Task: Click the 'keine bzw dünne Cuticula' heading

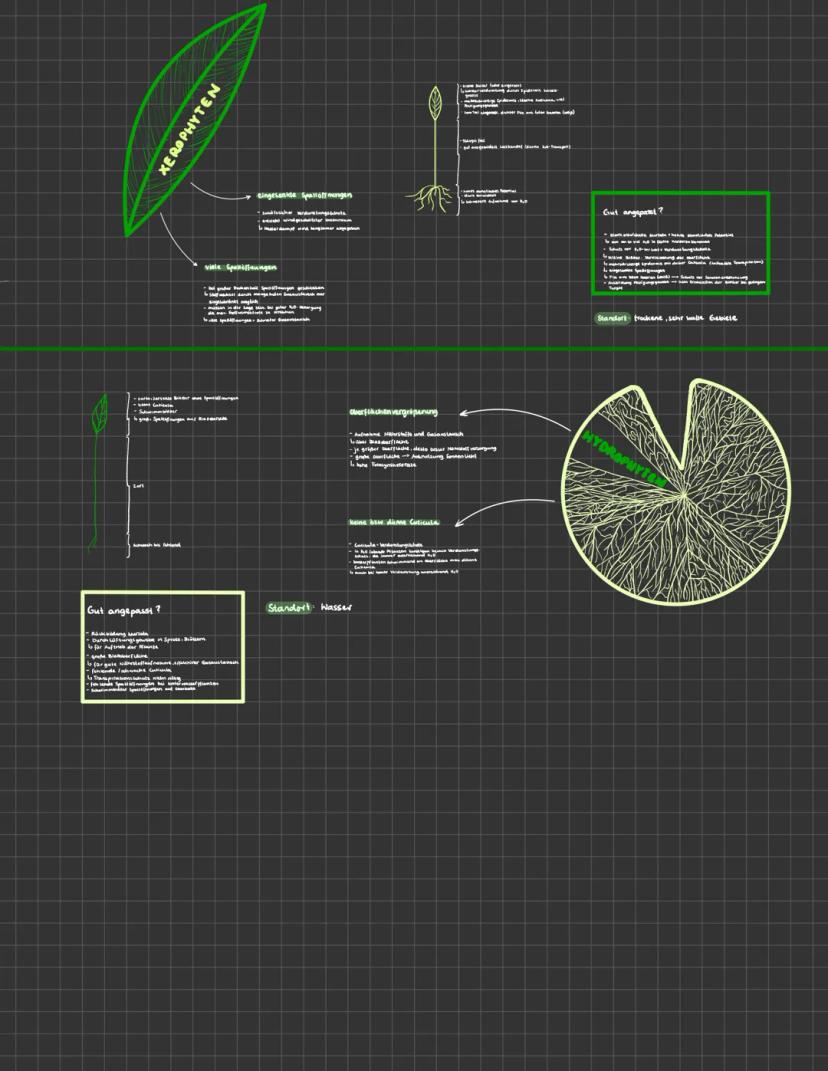Action: [394, 522]
